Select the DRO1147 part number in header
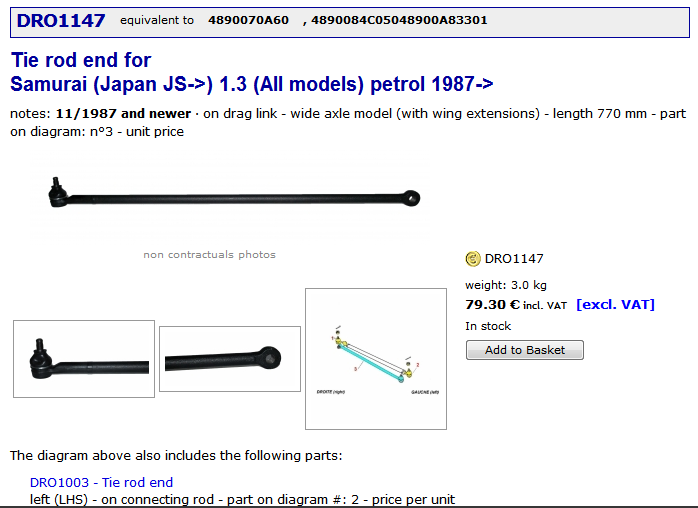Viewport: 698px width, 508px height. (61, 20)
